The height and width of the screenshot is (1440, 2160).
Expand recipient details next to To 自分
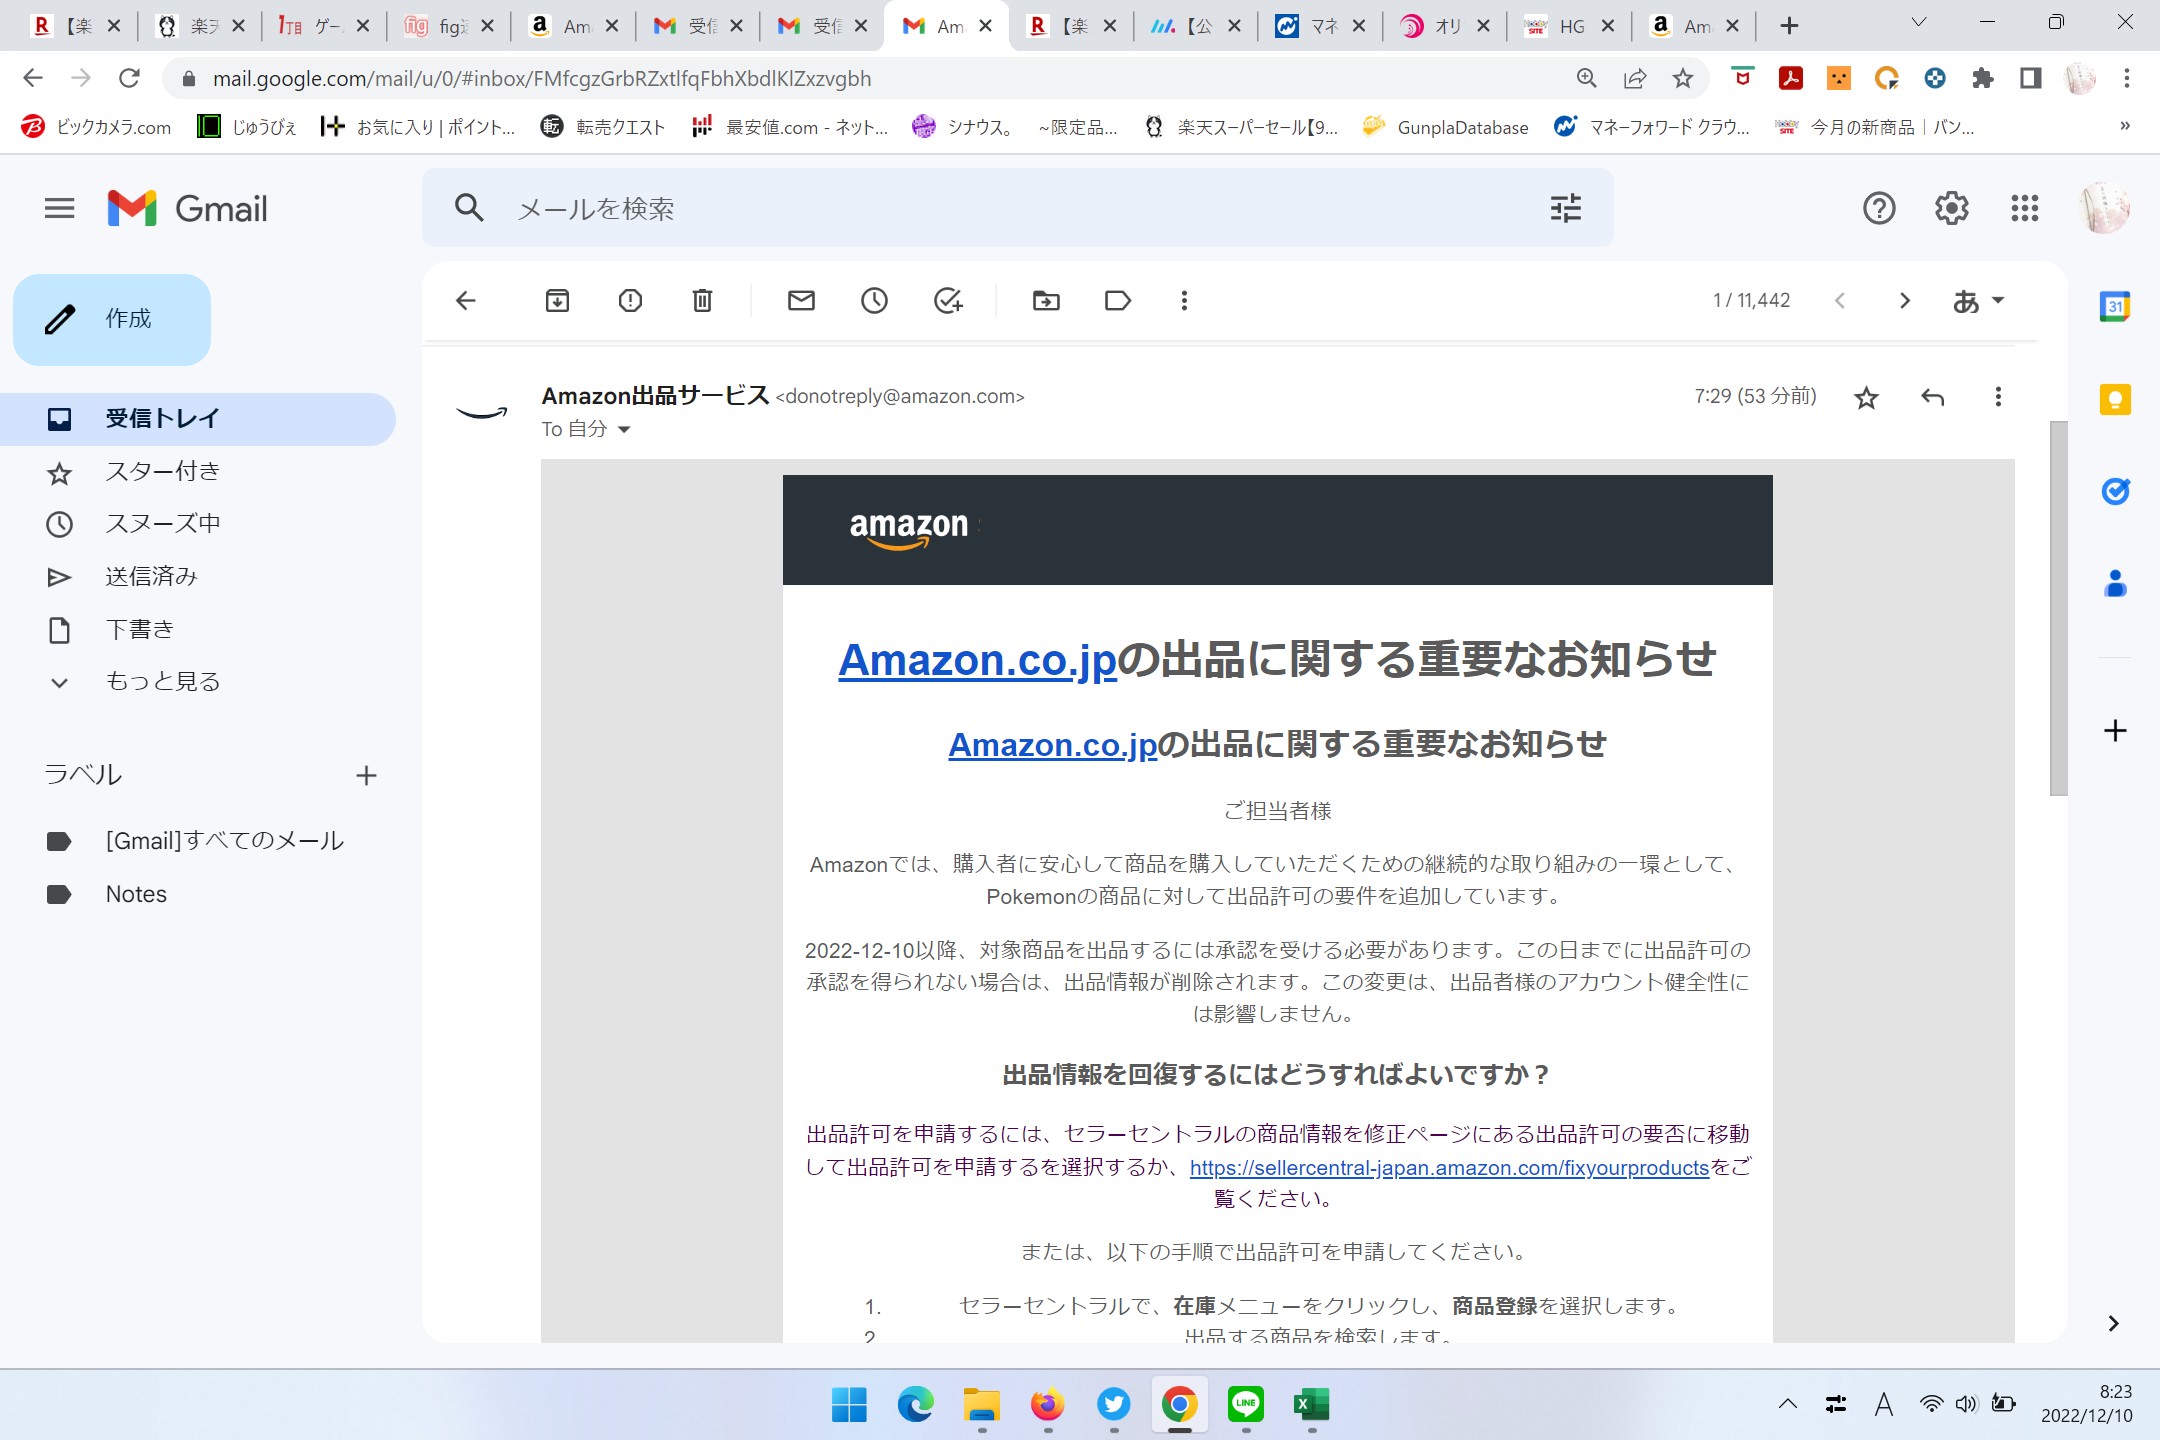tap(624, 430)
